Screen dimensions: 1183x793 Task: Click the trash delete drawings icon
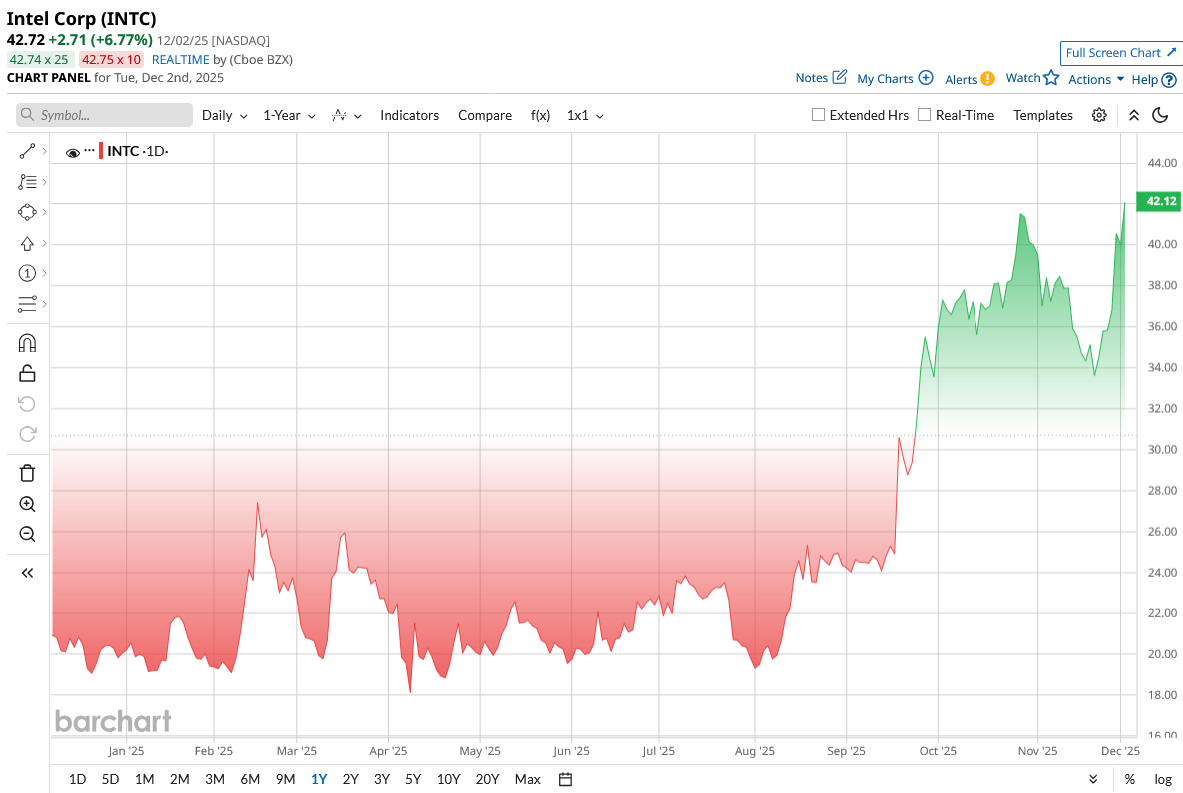27,473
